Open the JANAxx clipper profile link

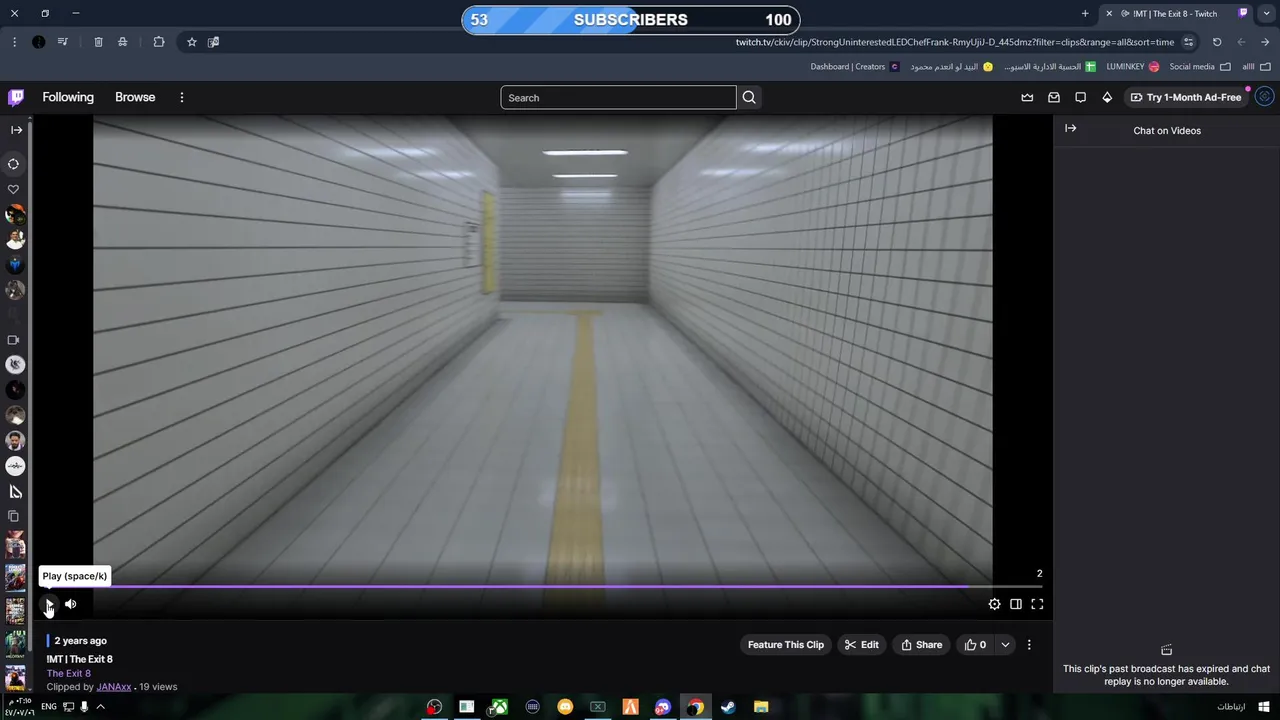113,687
